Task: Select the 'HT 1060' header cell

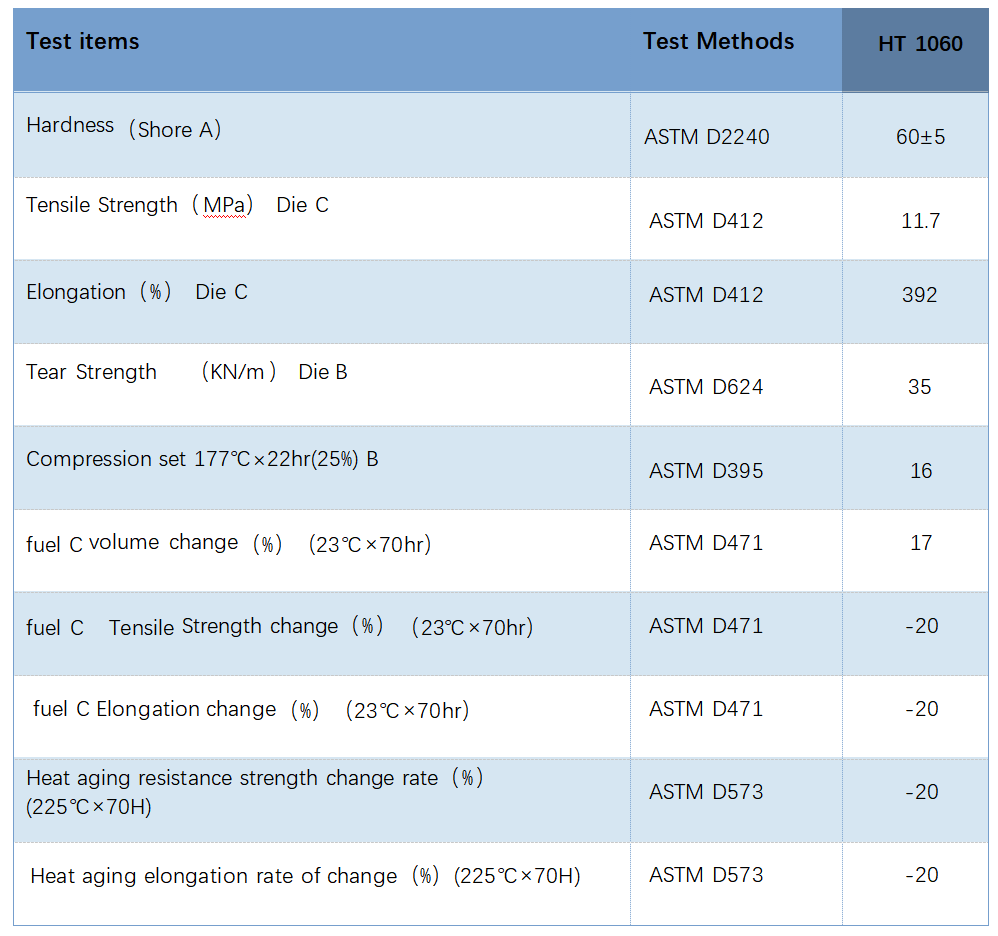Action: coord(920,44)
